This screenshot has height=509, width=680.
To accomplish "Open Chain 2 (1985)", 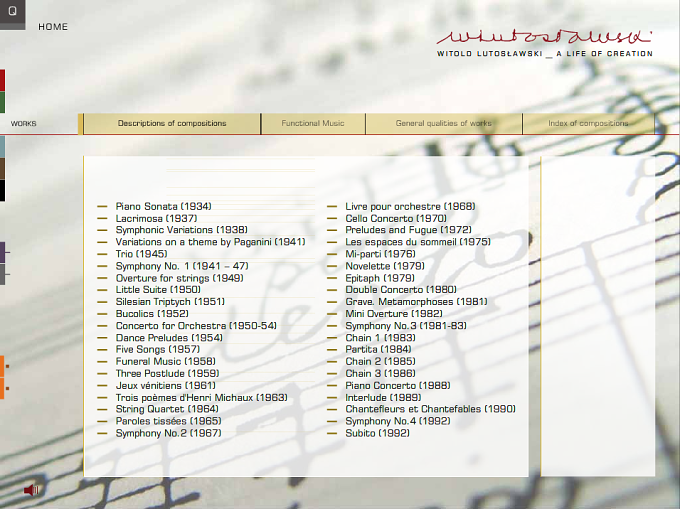I will point(380,362).
